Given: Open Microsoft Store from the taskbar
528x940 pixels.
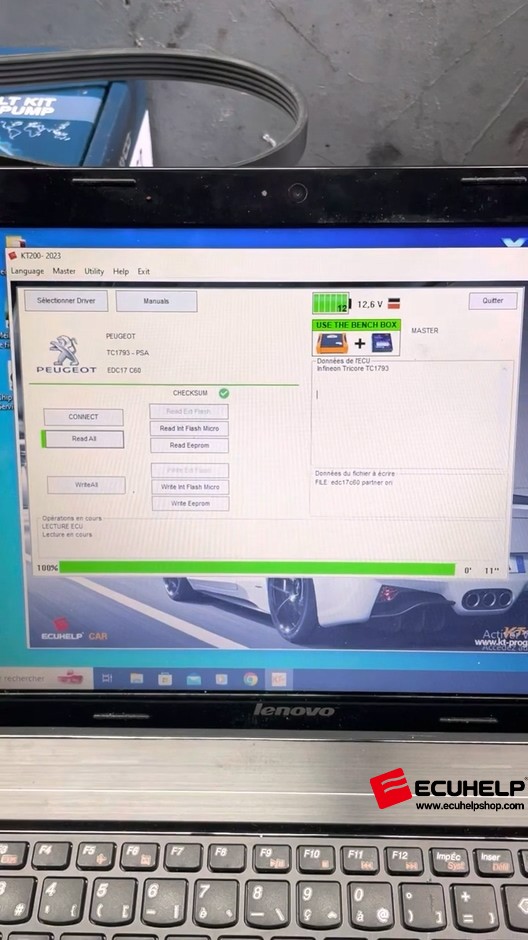Looking at the screenshot, I should [x=165, y=679].
